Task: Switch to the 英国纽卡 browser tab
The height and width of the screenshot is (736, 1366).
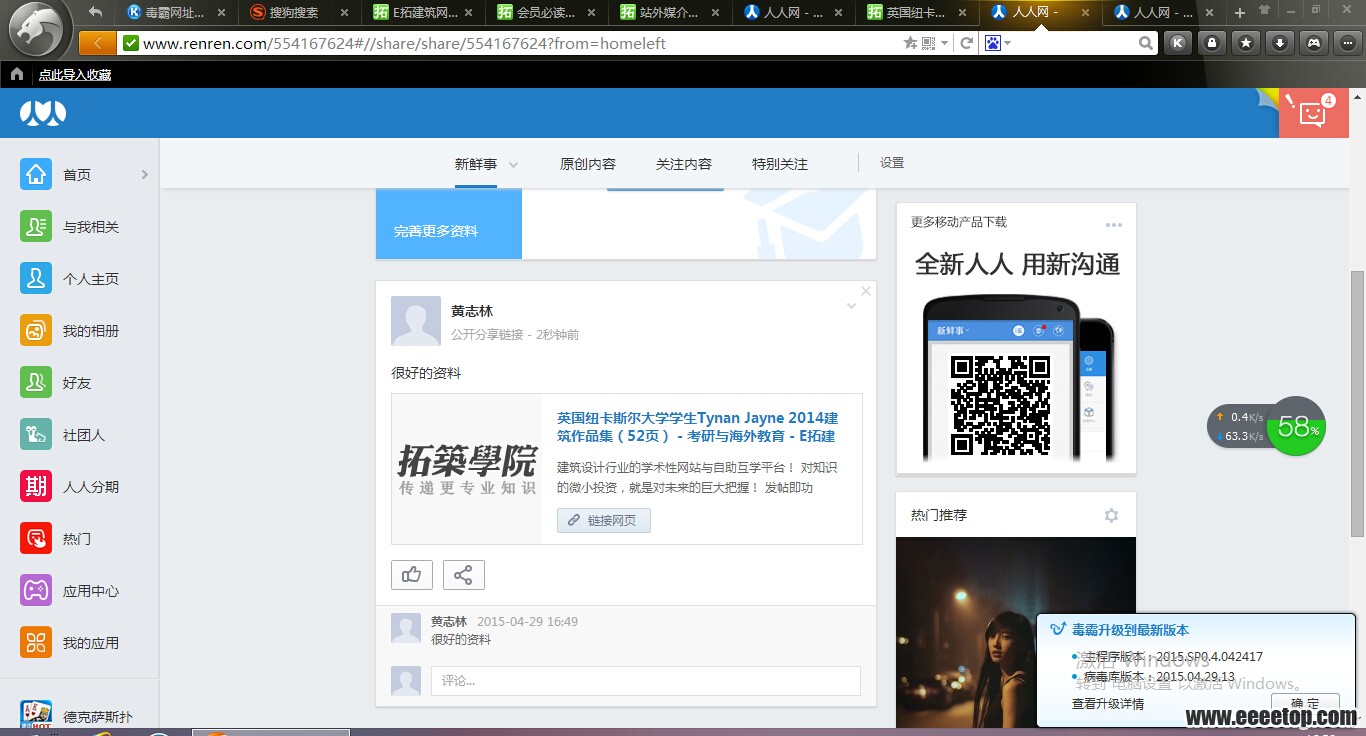Action: coord(914,13)
